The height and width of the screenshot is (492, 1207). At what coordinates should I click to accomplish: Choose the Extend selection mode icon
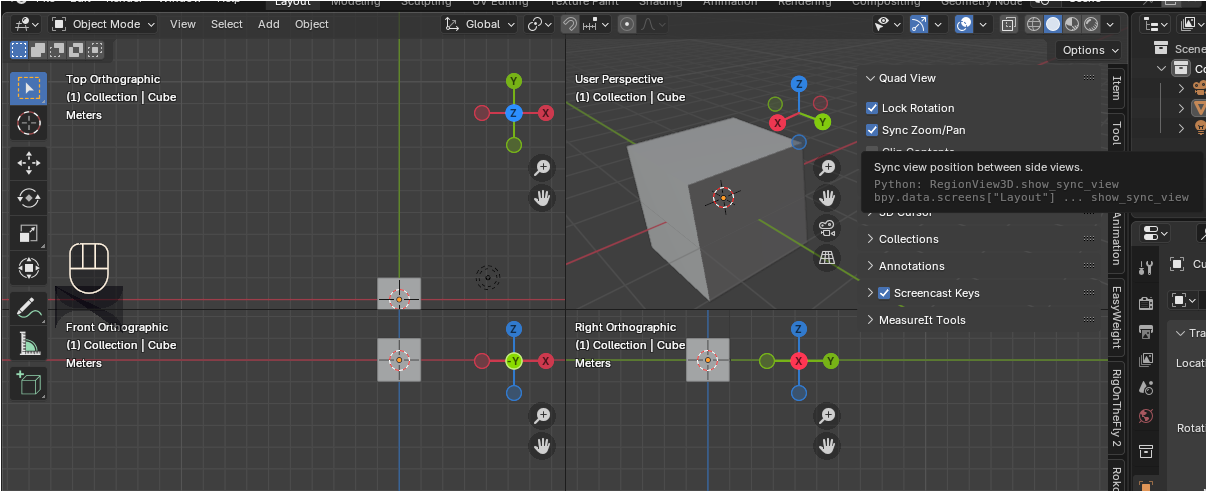tap(37, 49)
